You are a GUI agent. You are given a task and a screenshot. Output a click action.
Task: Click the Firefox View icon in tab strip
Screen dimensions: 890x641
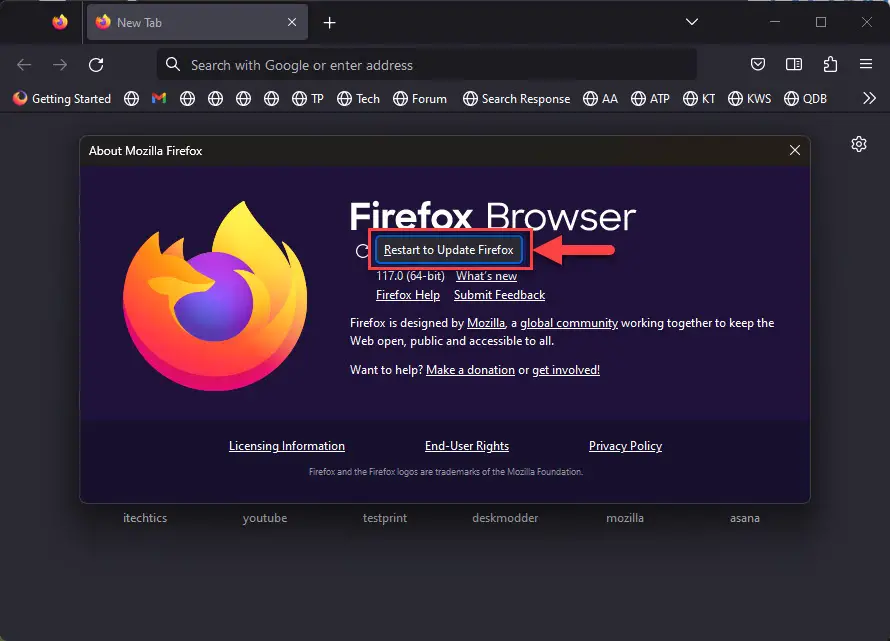click(60, 22)
